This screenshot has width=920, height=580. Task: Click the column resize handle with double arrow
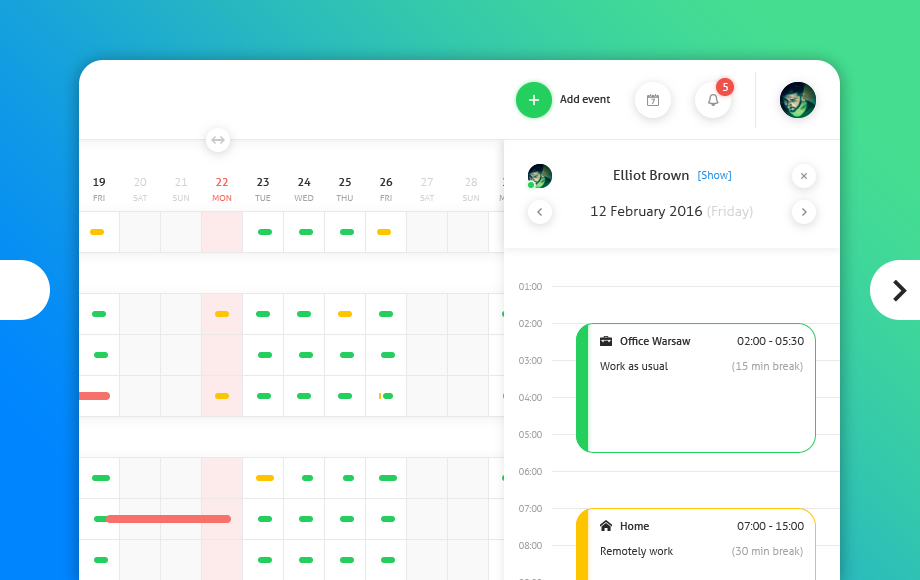(x=218, y=140)
